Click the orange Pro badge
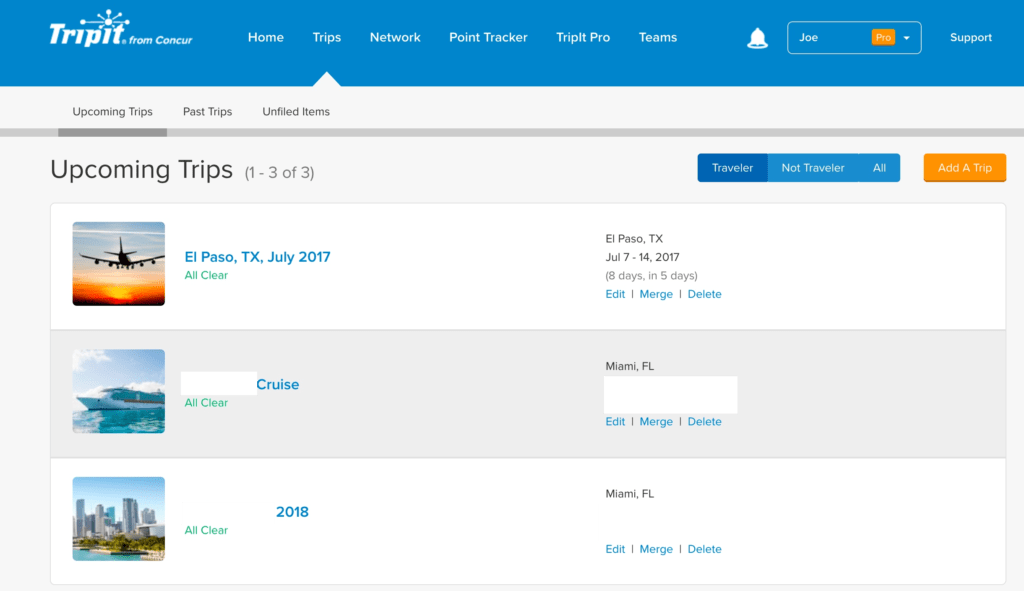 (x=883, y=37)
